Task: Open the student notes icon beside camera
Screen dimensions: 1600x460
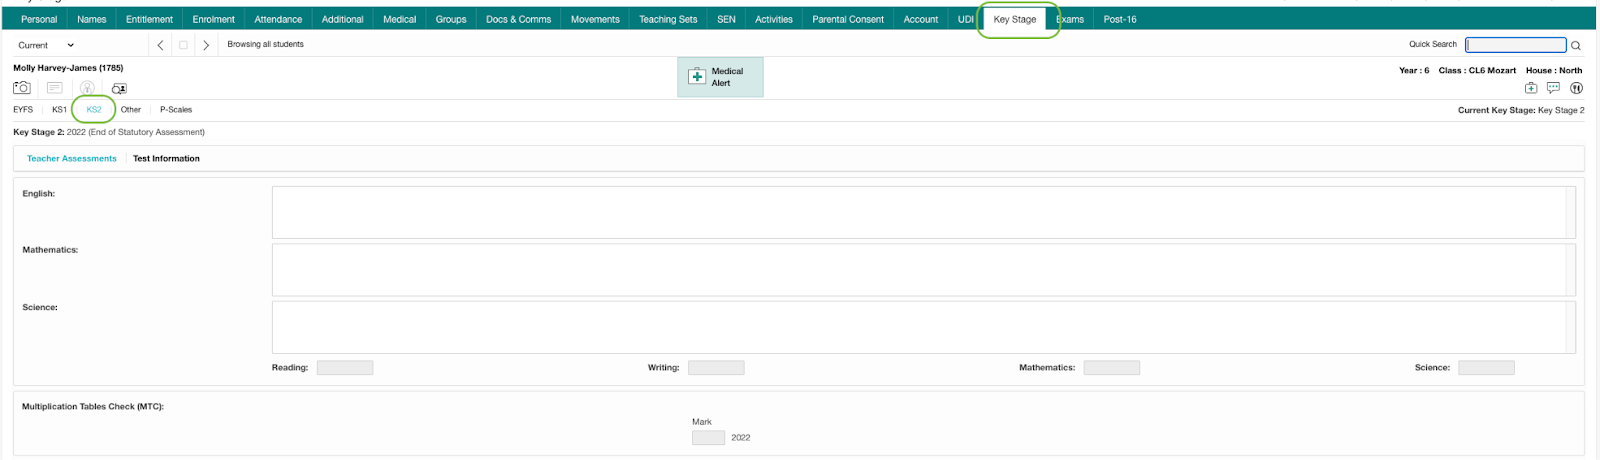Action: tap(55, 88)
